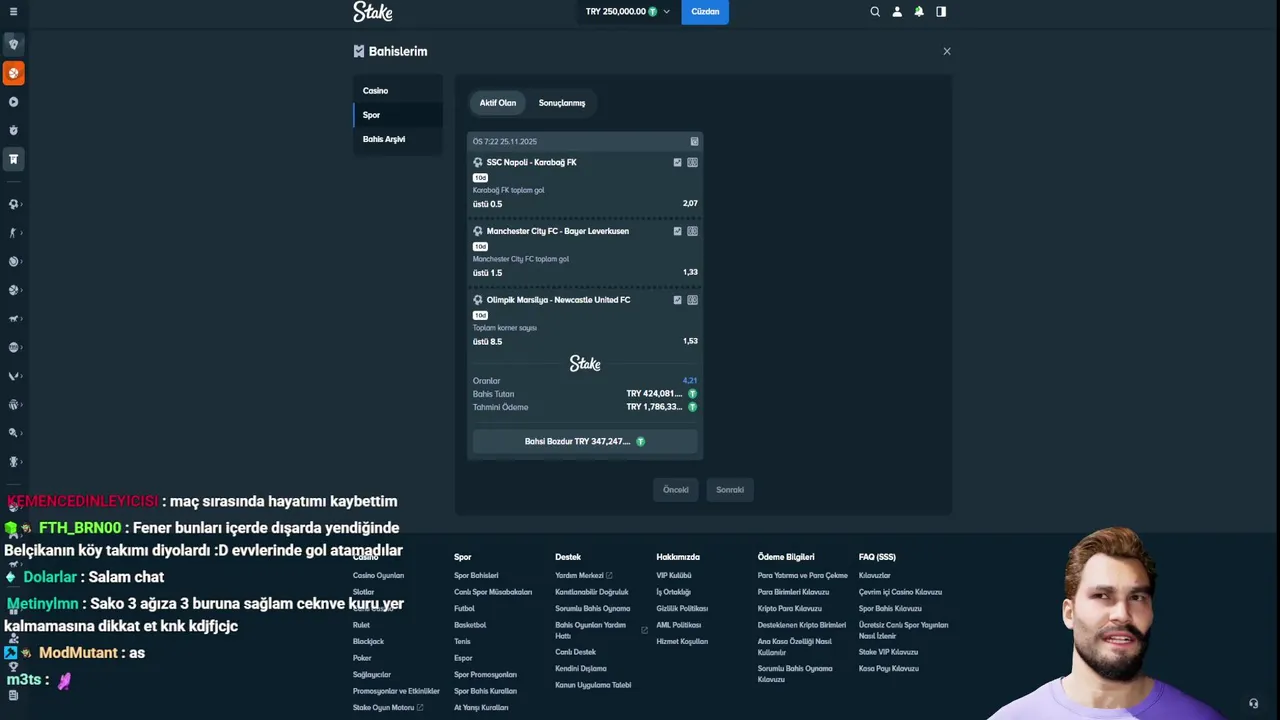
Task: Open Kanun Uygulama Talebi footer link
Action: pyautogui.click(x=593, y=685)
